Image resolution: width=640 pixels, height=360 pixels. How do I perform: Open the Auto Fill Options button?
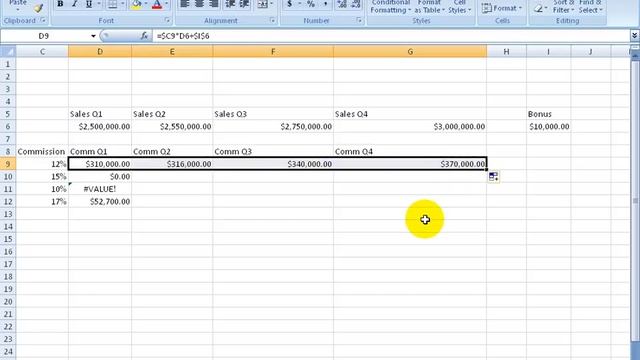(x=493, y=177)
